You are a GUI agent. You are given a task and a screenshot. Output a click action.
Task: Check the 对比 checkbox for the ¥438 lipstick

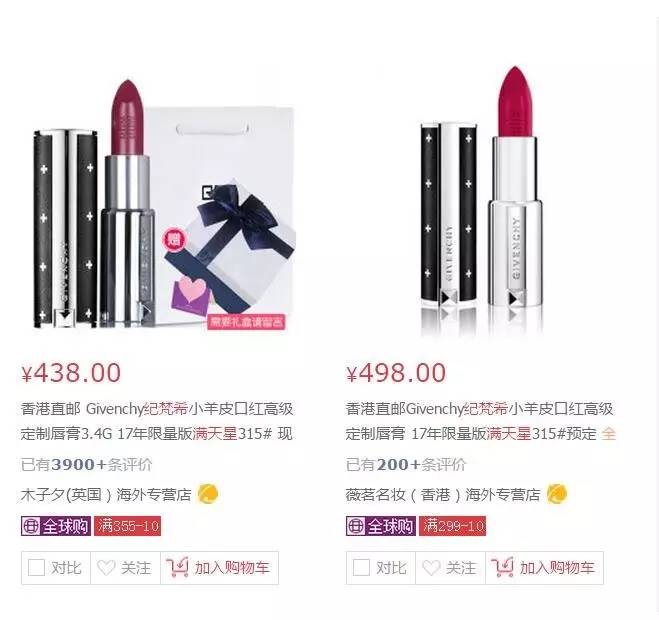coord(36,568)
